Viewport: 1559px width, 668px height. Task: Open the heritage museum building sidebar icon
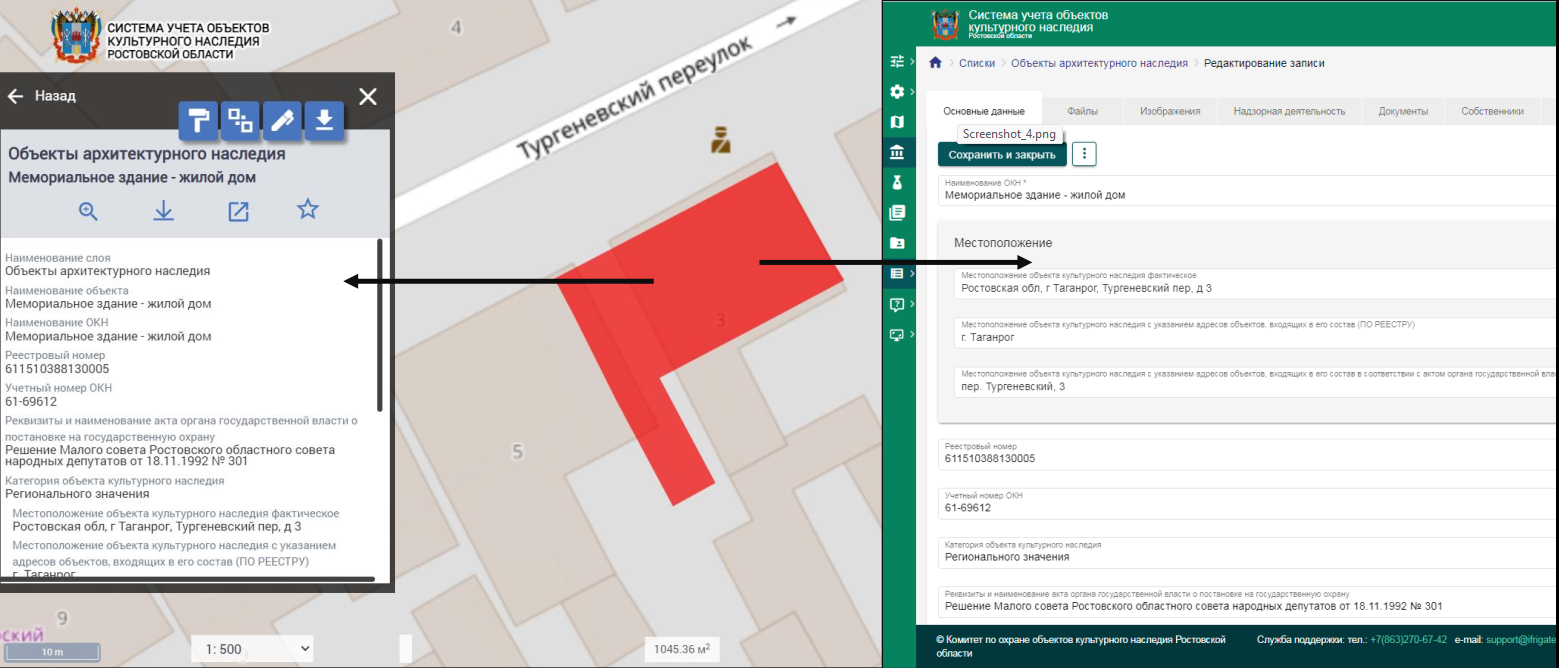(x=897, y=152)
